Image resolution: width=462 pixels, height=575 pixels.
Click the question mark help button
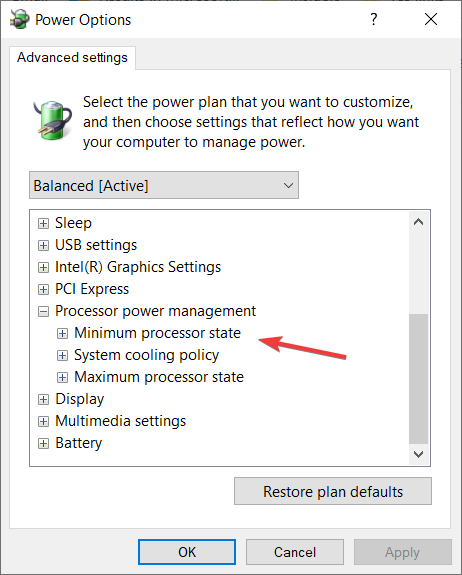pyautogui.click(x=373, y=19)
